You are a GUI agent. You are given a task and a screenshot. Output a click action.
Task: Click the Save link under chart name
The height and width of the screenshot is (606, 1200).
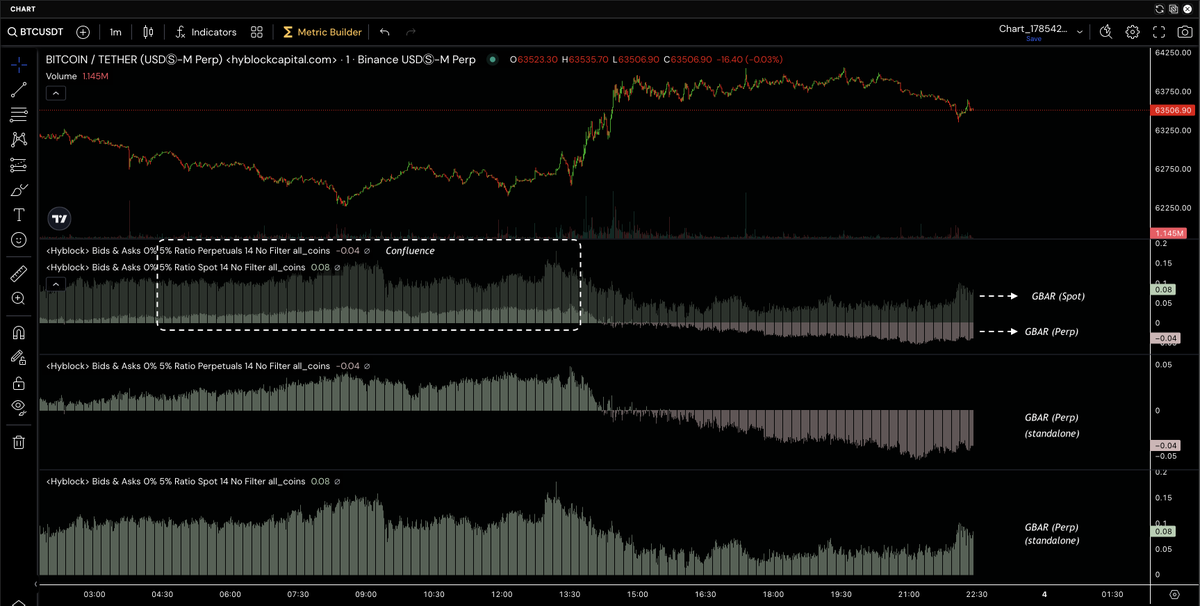[x=1034, y=39]
